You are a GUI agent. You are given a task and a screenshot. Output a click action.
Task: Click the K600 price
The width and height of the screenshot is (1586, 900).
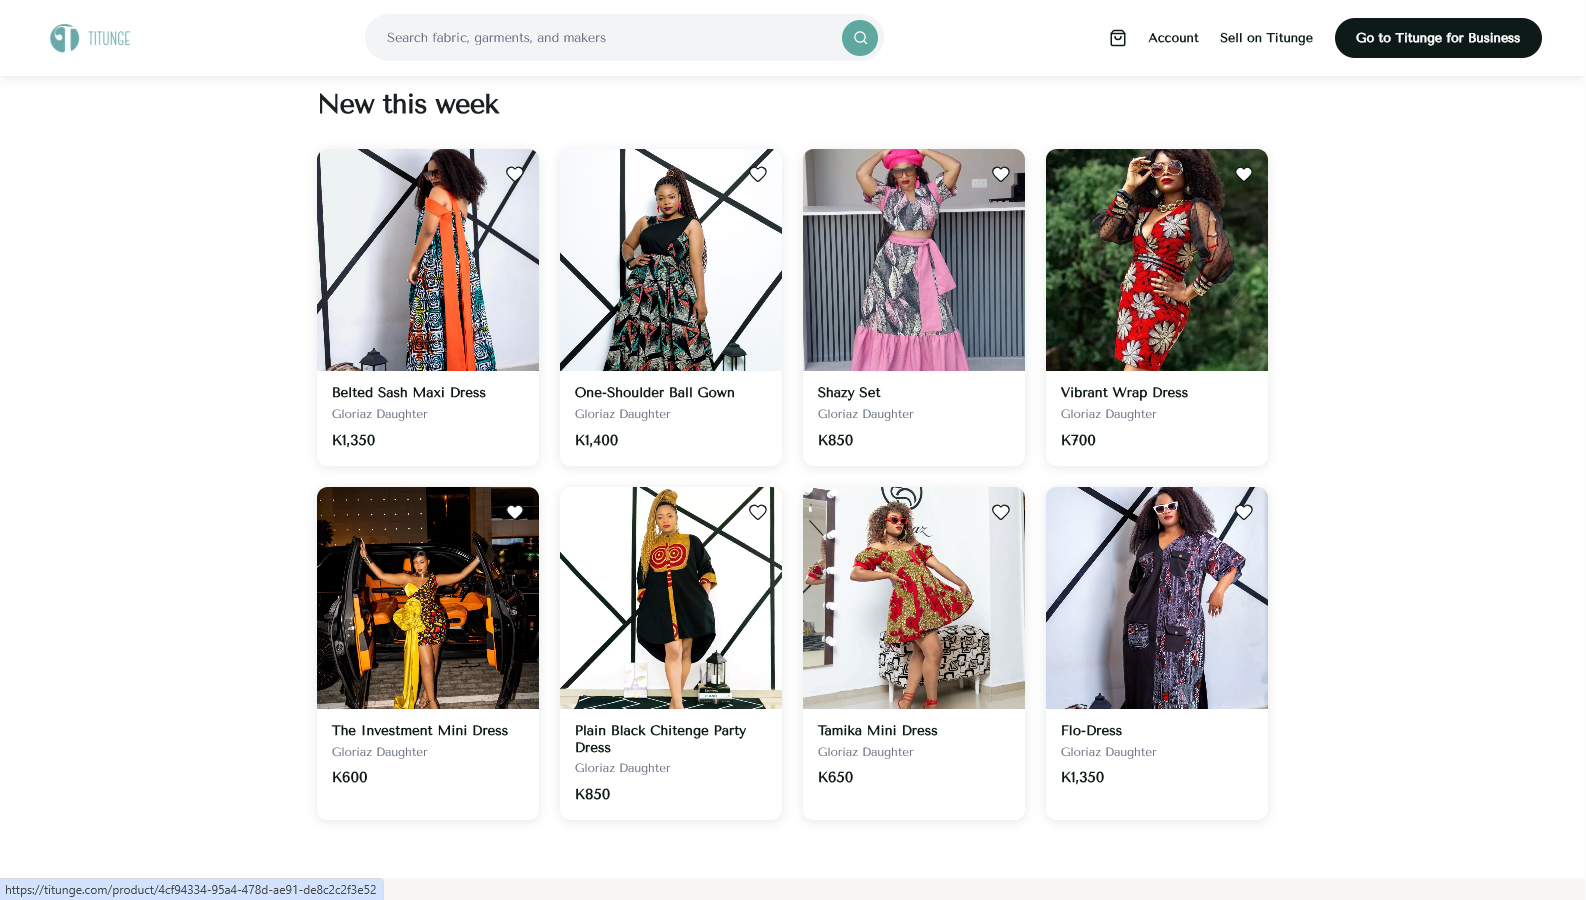click(350, 777)
